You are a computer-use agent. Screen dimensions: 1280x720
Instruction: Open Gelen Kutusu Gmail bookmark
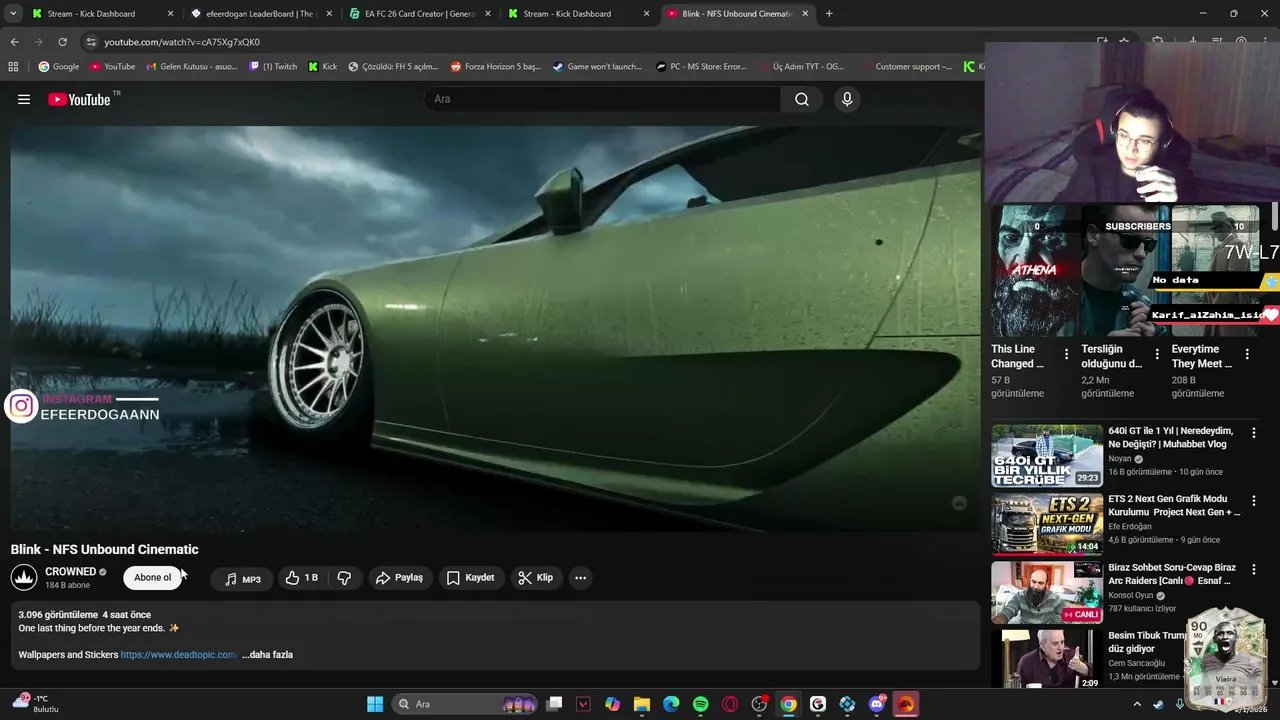point(192,67)
